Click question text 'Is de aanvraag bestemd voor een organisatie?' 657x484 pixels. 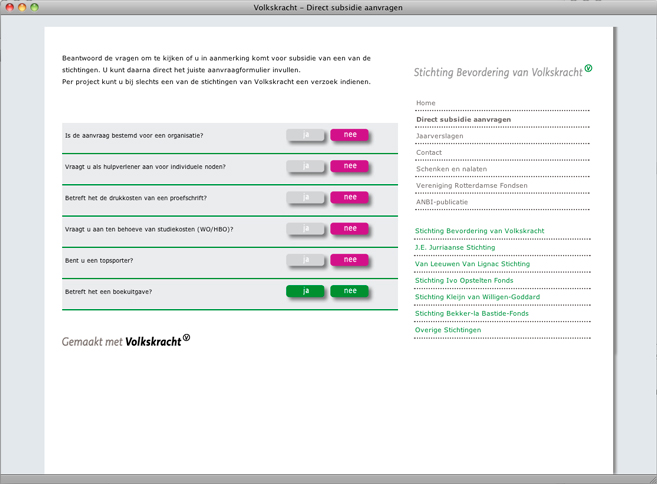tap(134, 136)
